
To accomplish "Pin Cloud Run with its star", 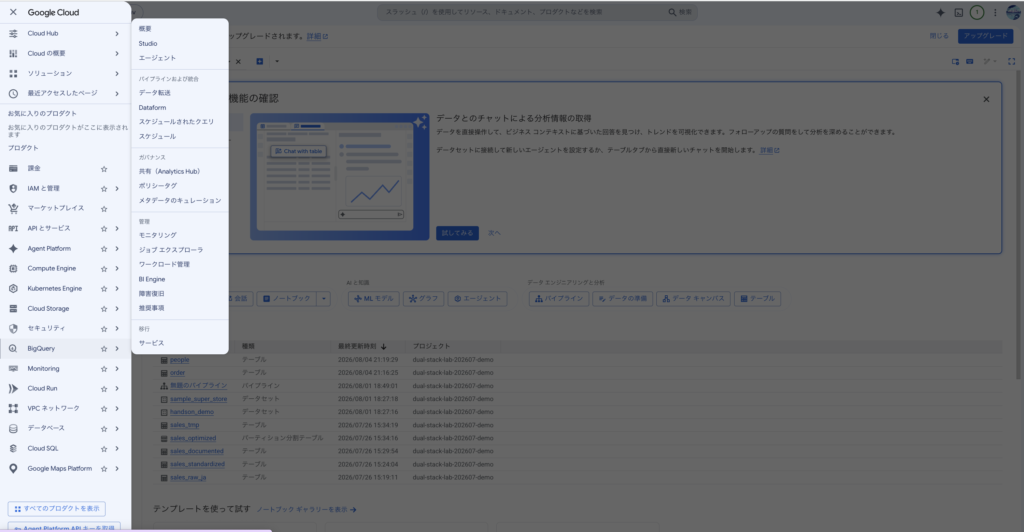I will click(104, 389).
